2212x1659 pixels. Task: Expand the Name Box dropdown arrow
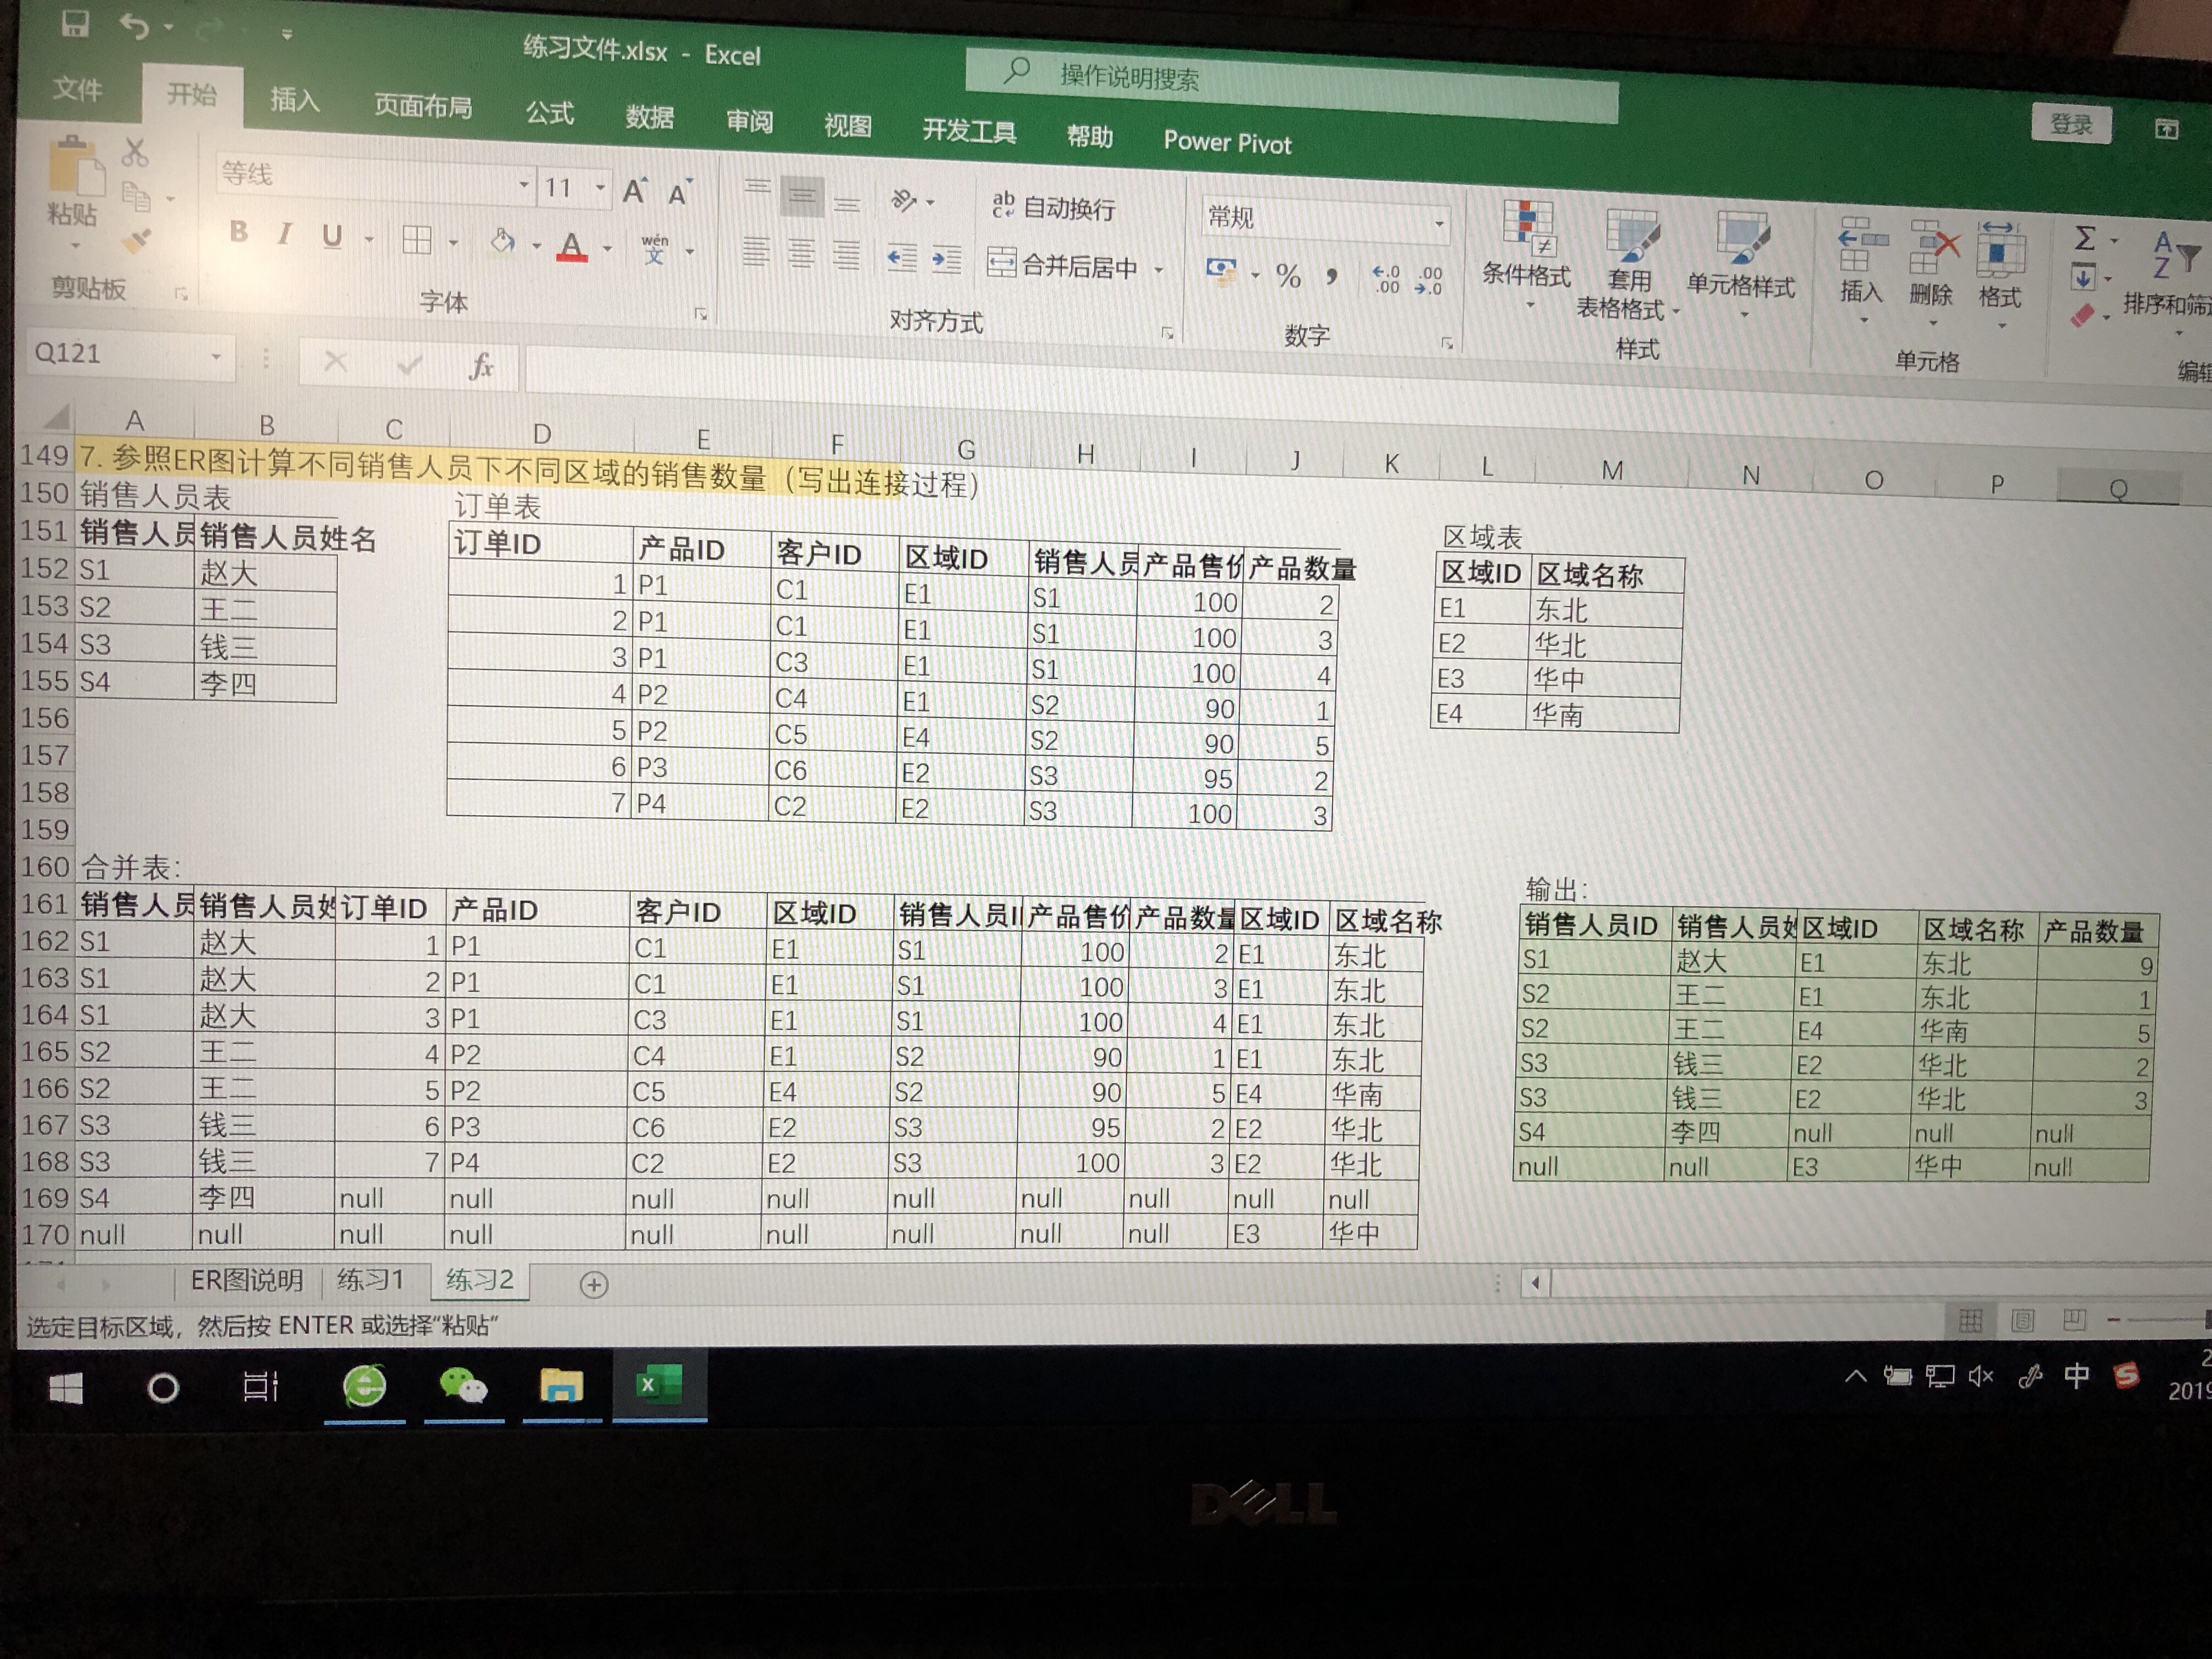[215, 356]
